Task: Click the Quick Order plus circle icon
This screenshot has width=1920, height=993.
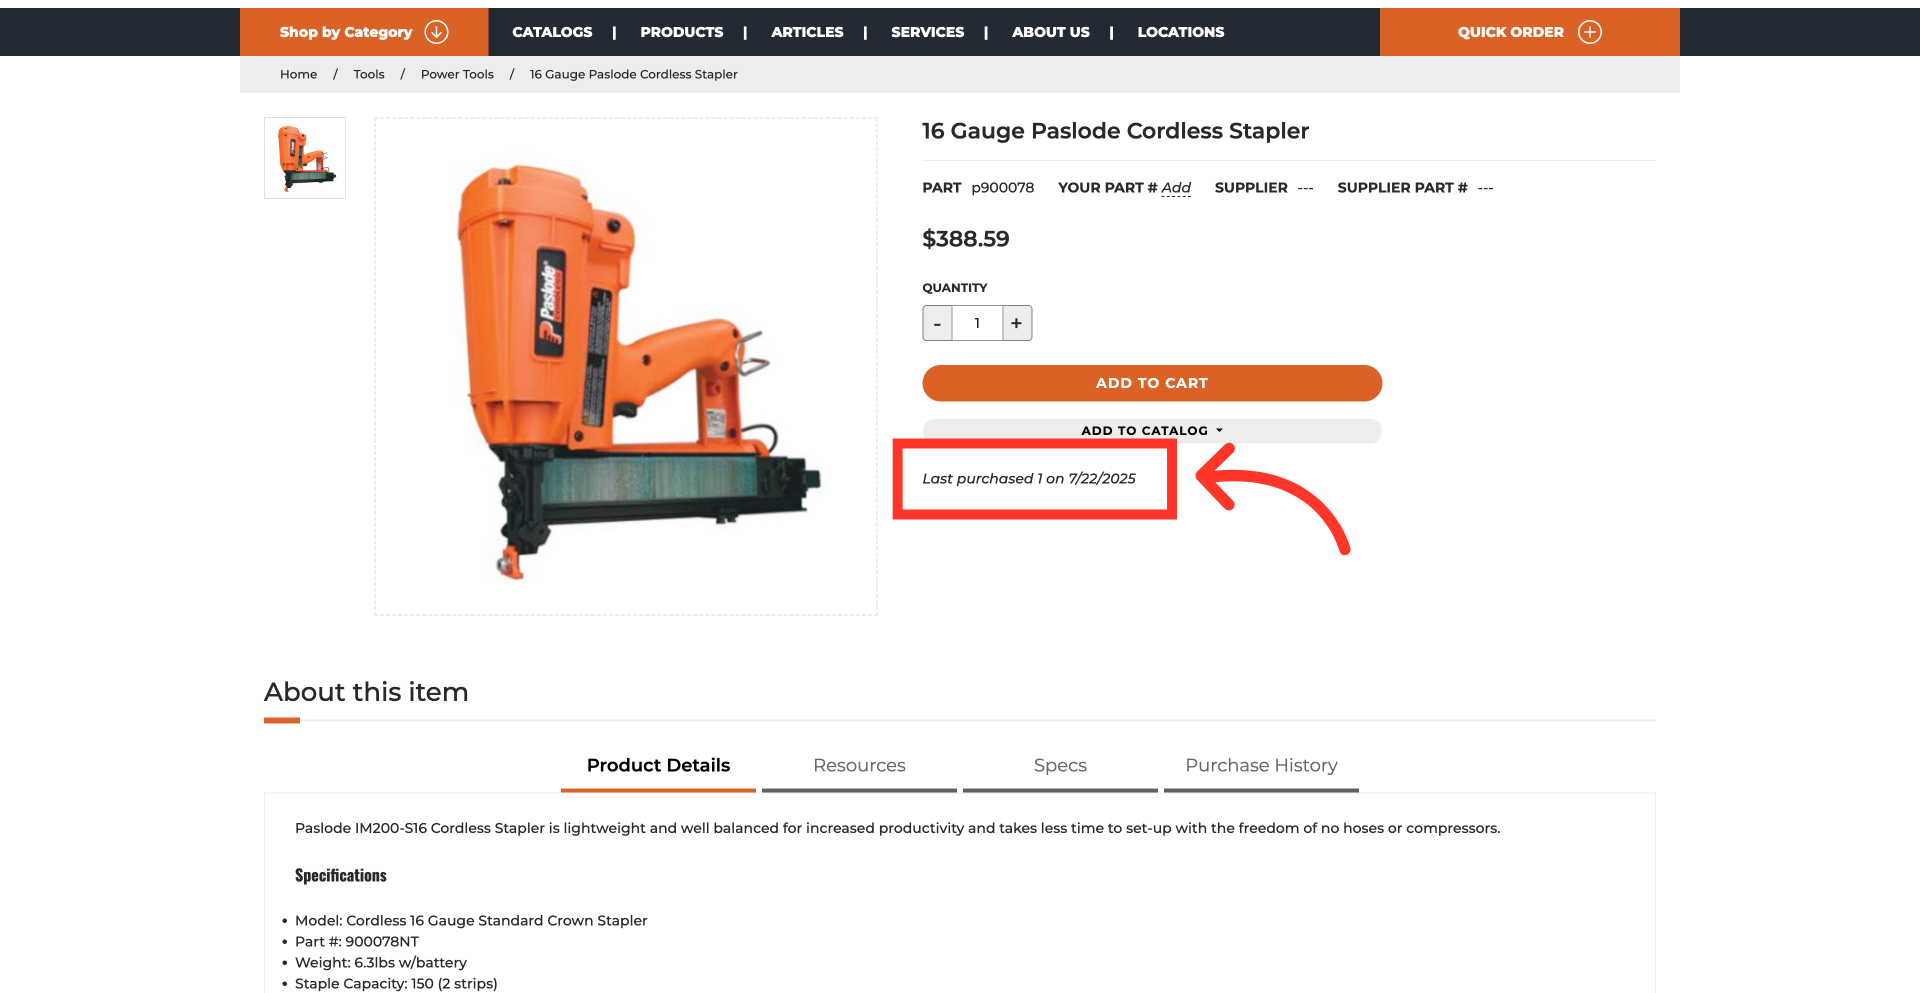Action: pos(1589,32)
